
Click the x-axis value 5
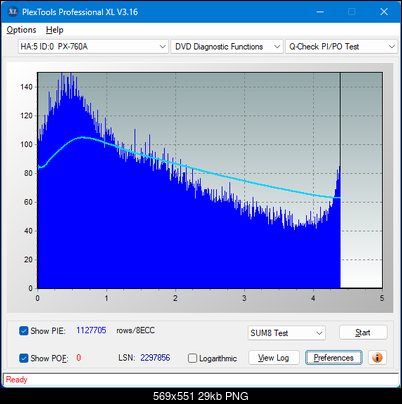pyautogui.click(x=382, y=298)
